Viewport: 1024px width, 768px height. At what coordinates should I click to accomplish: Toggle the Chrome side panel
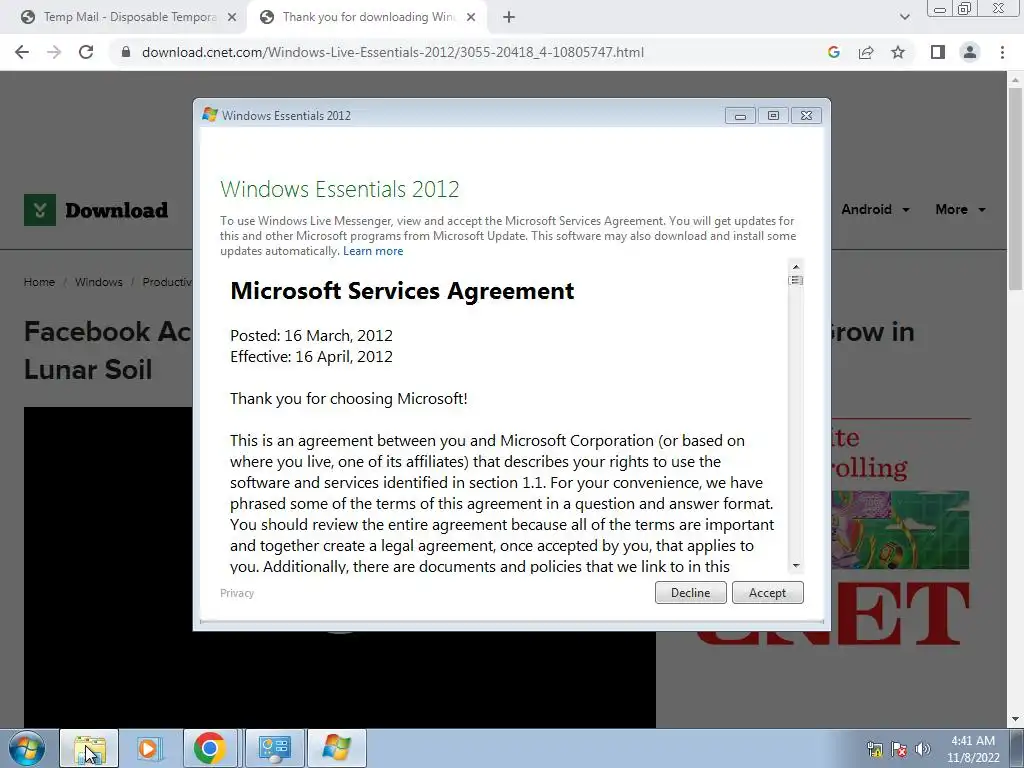click(x=938, y=52)
